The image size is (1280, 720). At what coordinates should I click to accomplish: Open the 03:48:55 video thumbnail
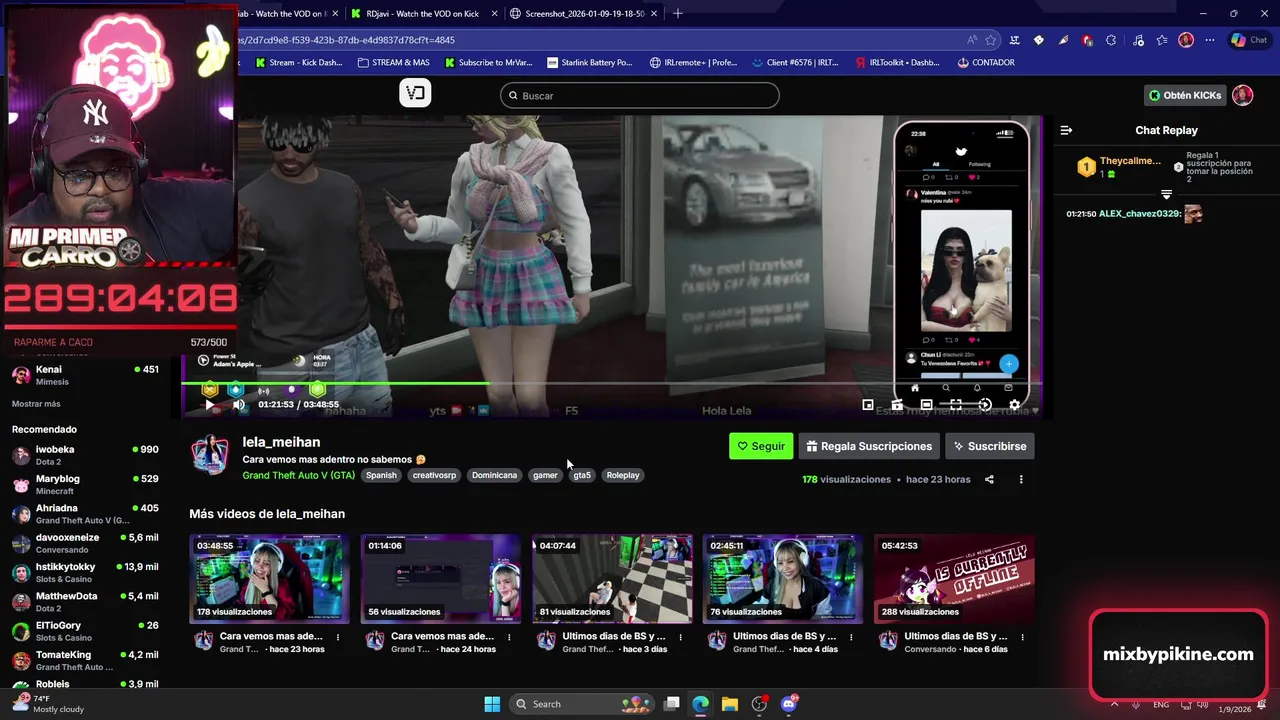pyautogui.click(x=270, y=579)
